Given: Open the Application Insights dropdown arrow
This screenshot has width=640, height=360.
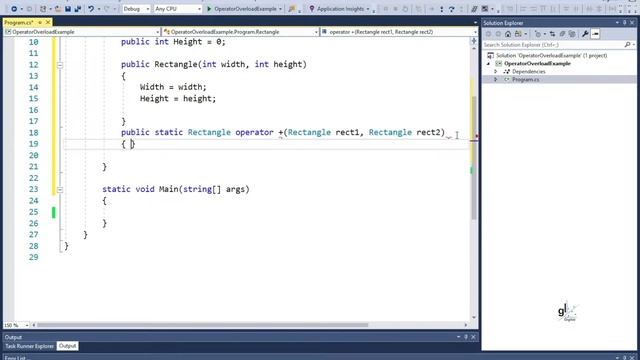Looking at the screenshot, I should pyautogui.click(x=368, y=9).
